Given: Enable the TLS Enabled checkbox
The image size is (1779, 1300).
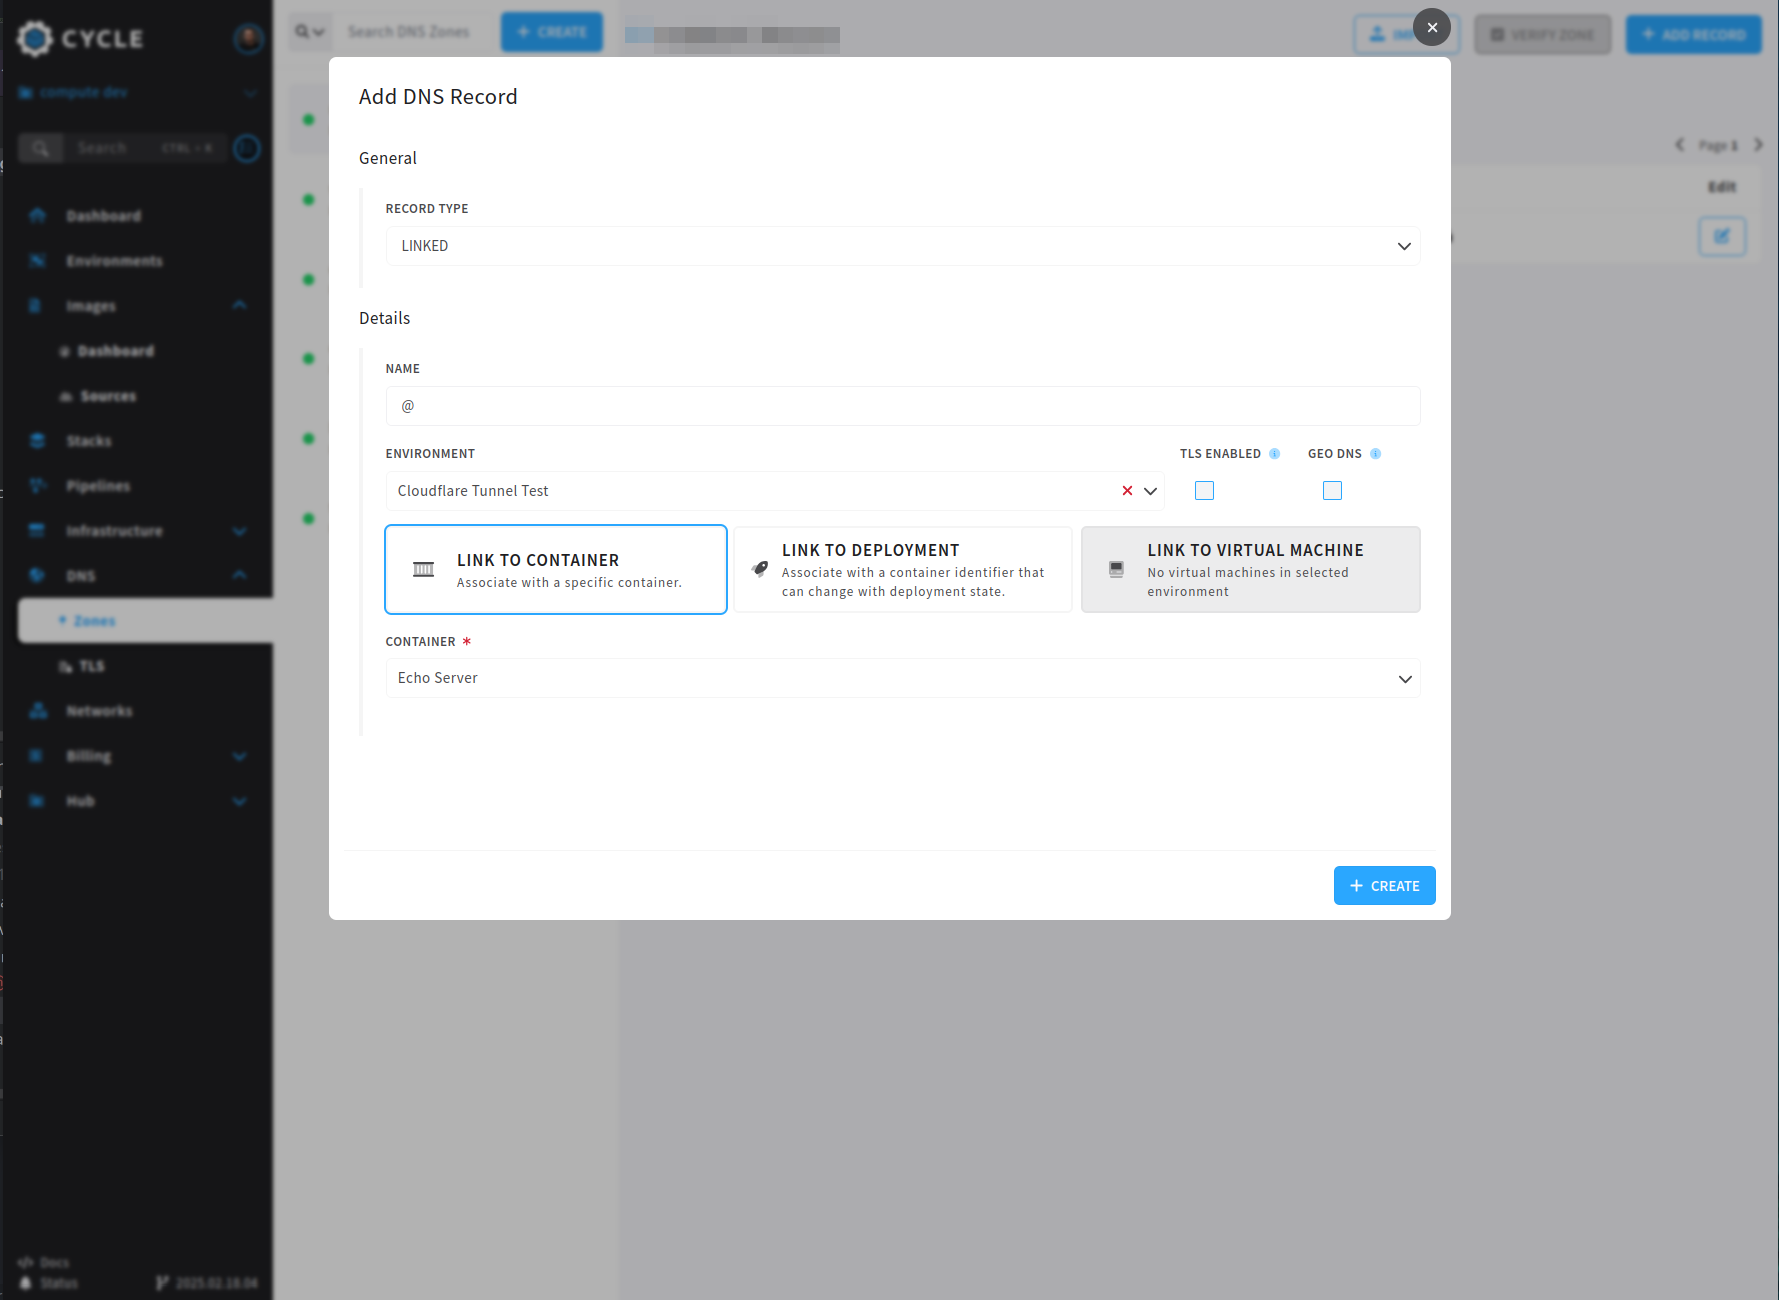Looking at the screenshot, I should pyautogui.click(x=1204, y=490).
